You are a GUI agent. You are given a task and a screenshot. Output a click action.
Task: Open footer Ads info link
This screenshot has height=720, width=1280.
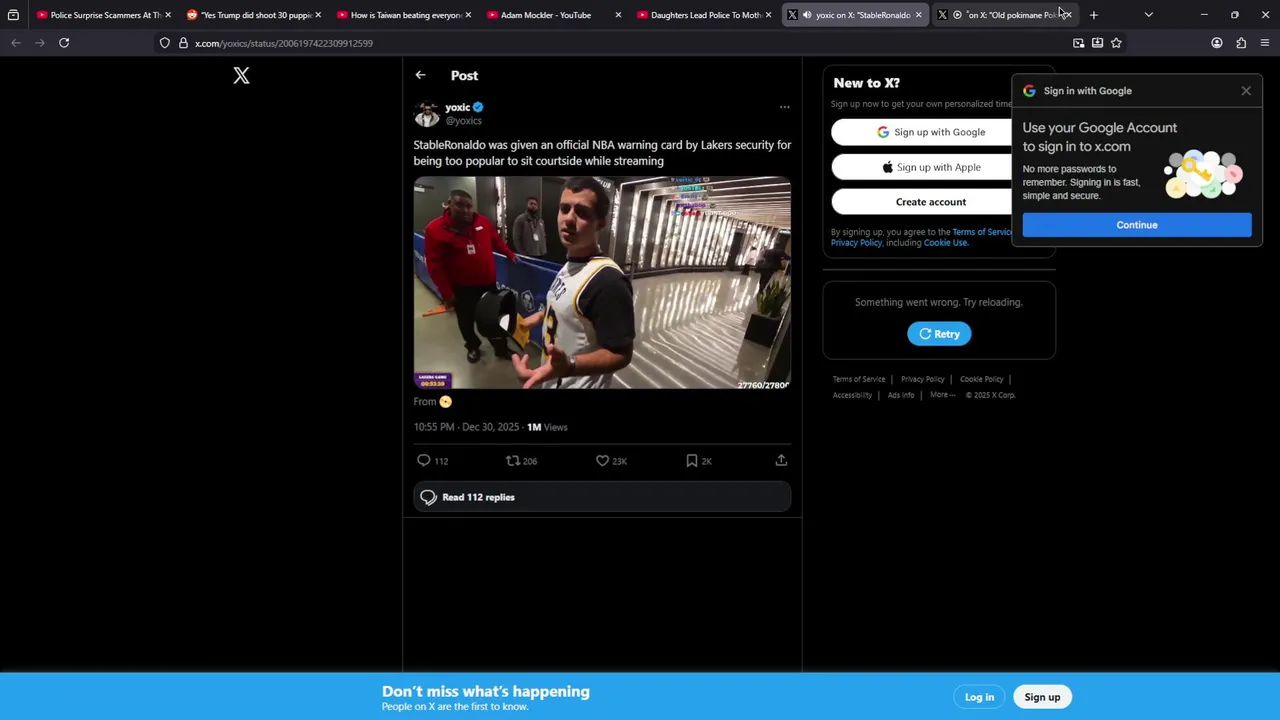coord(901,395)
